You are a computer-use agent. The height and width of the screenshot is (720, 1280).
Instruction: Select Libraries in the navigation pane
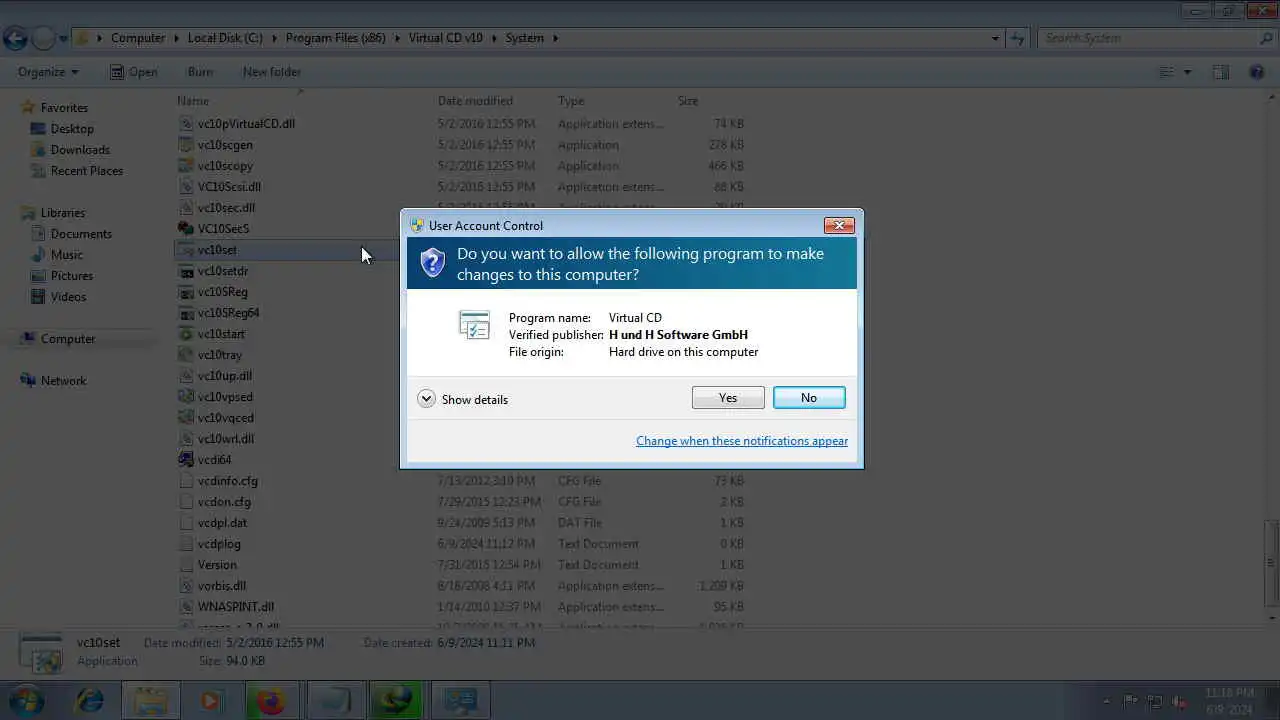click(63, 213)
